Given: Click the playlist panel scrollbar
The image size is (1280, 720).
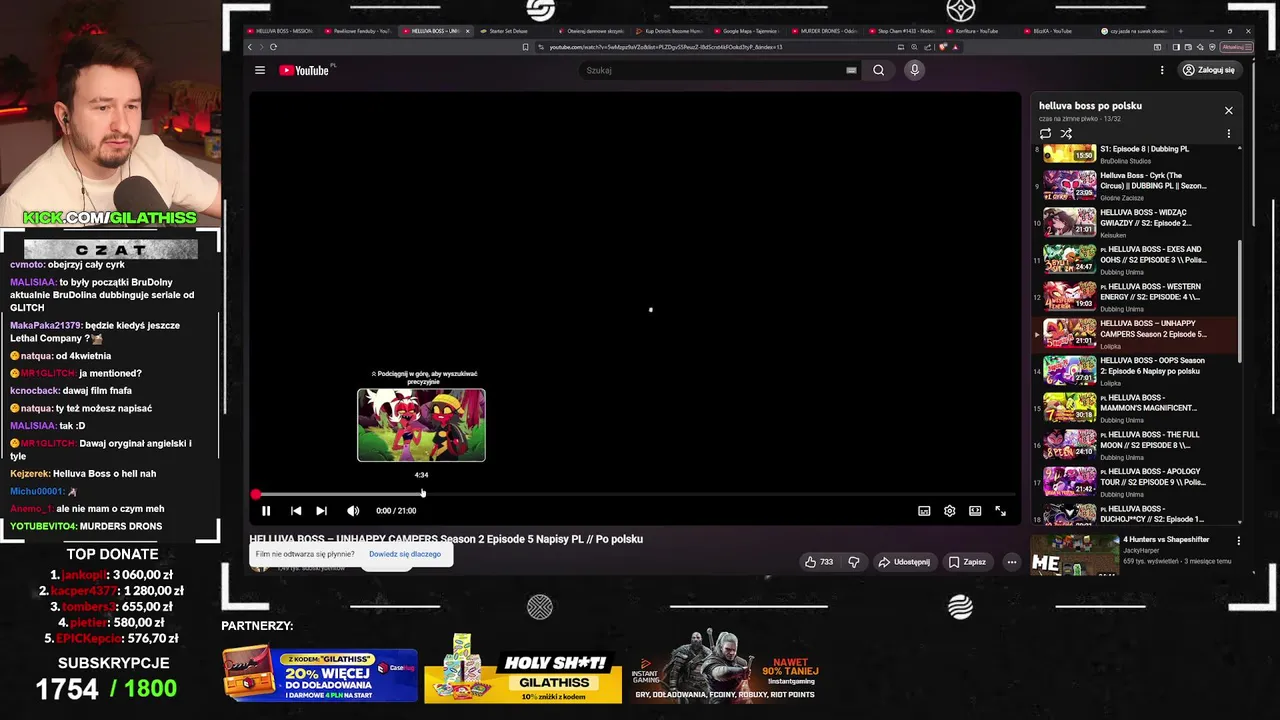Looking at the screenshot, I should 1240,300.
